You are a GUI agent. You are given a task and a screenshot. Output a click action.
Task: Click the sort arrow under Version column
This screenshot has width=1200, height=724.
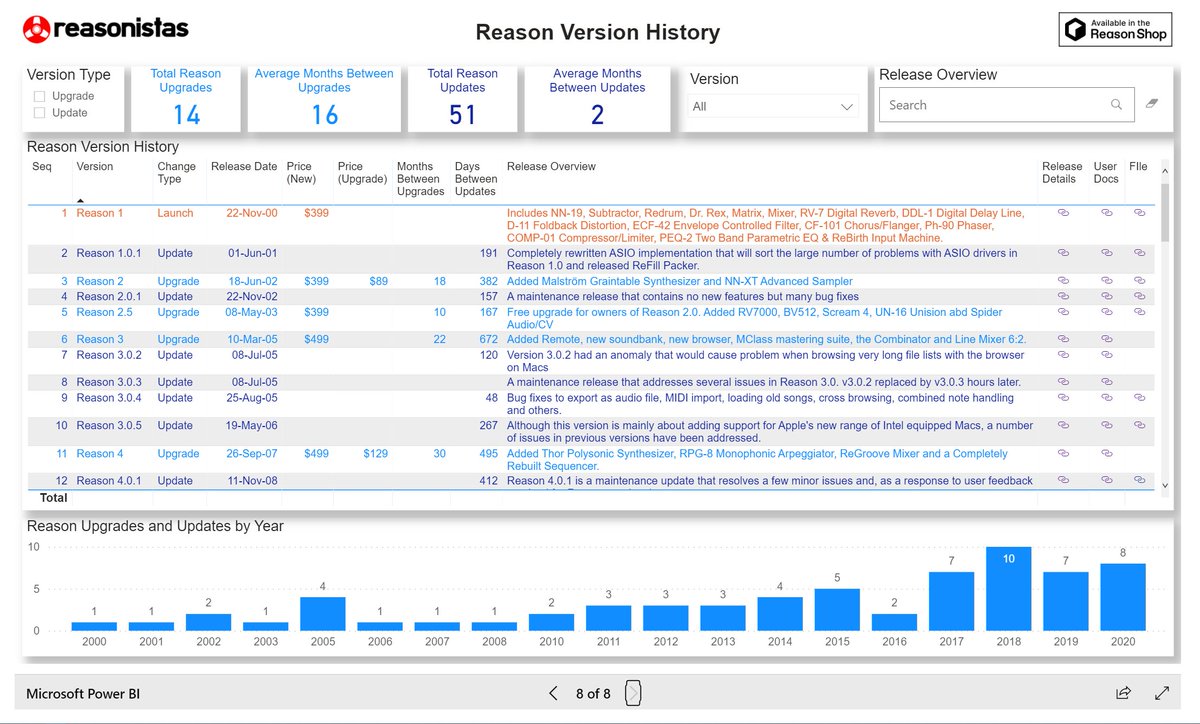(x=82, y=201)
